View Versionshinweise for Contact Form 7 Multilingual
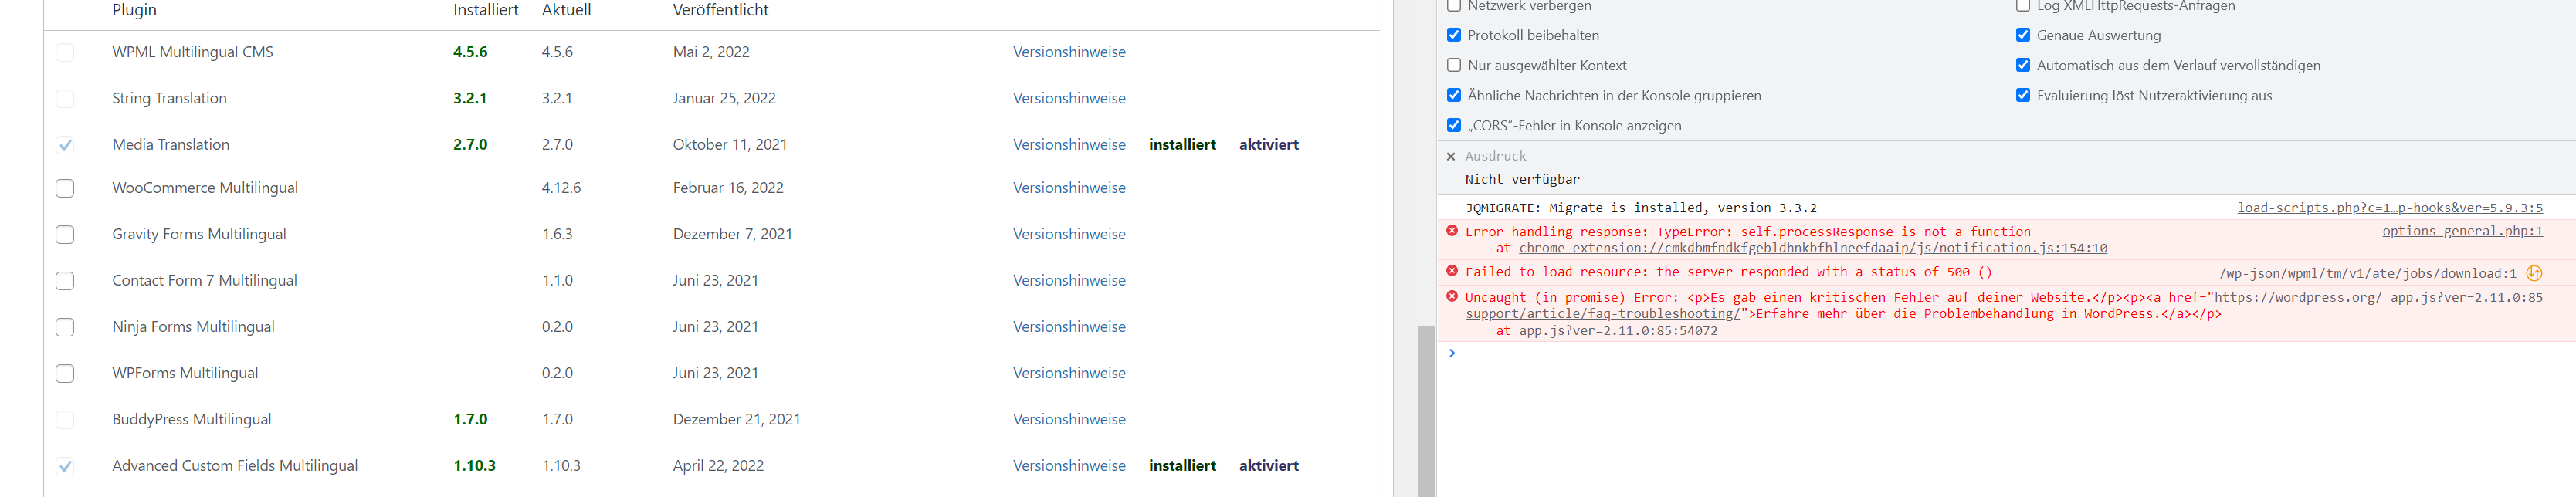Image resolution: width=2576 pixels, height=497 pixels. [1069, 281]
